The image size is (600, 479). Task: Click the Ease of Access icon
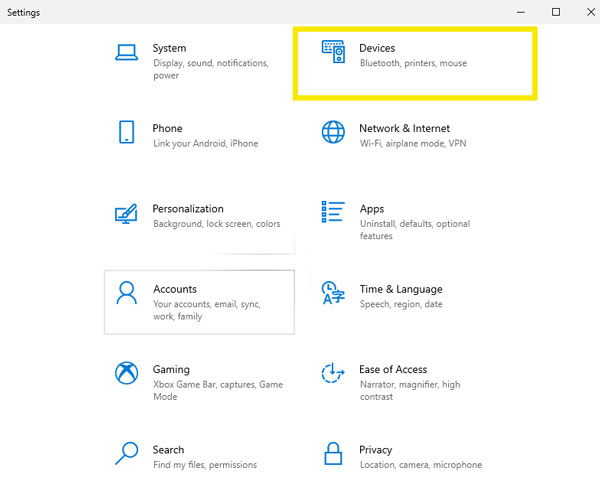click(333, 373)
